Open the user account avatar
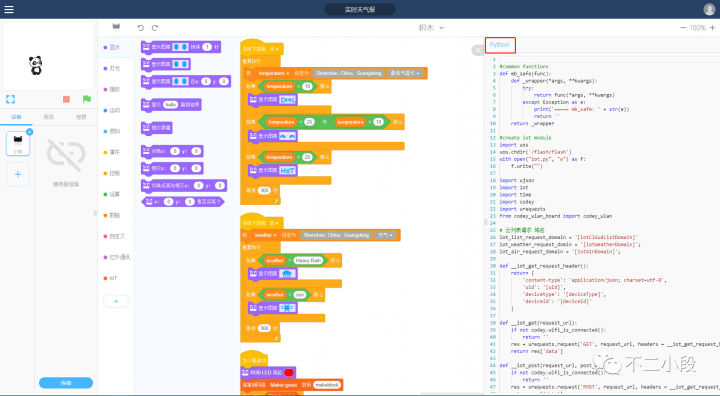 [709, 9]
